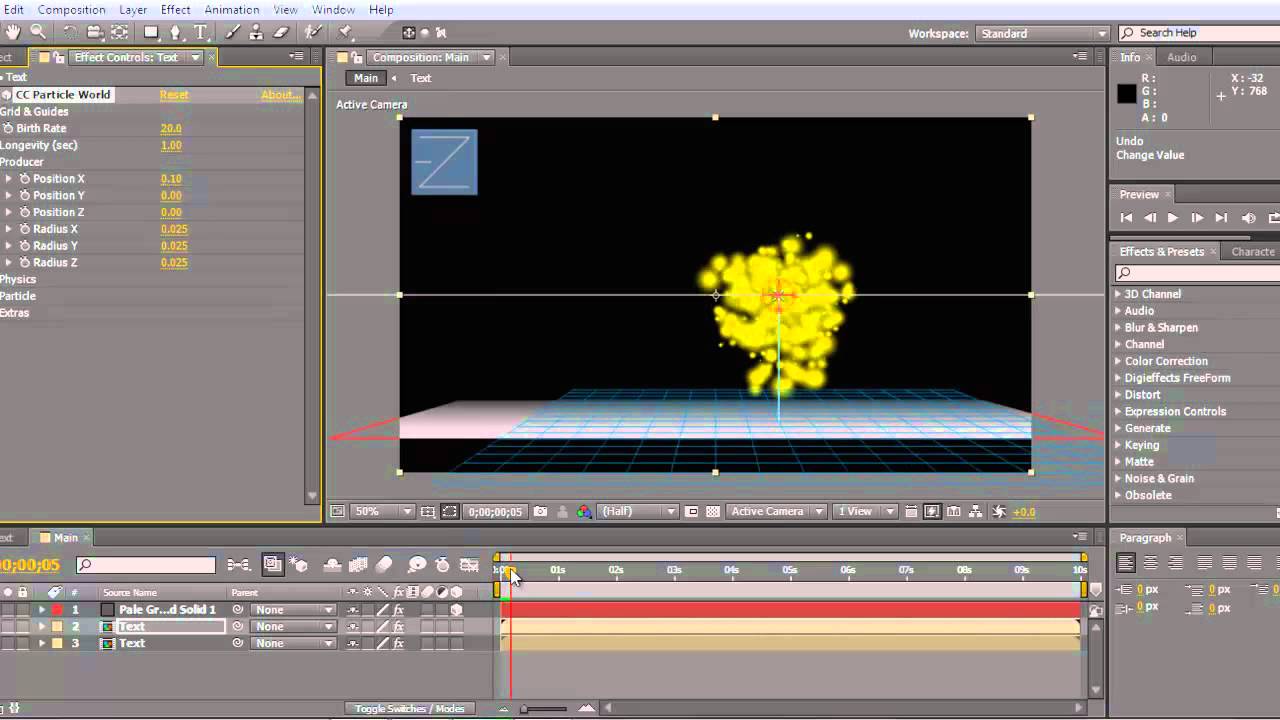Click the First Frame button in Preview
This screenshot has width=1280, height=720.
click(x=1126, y=218)
